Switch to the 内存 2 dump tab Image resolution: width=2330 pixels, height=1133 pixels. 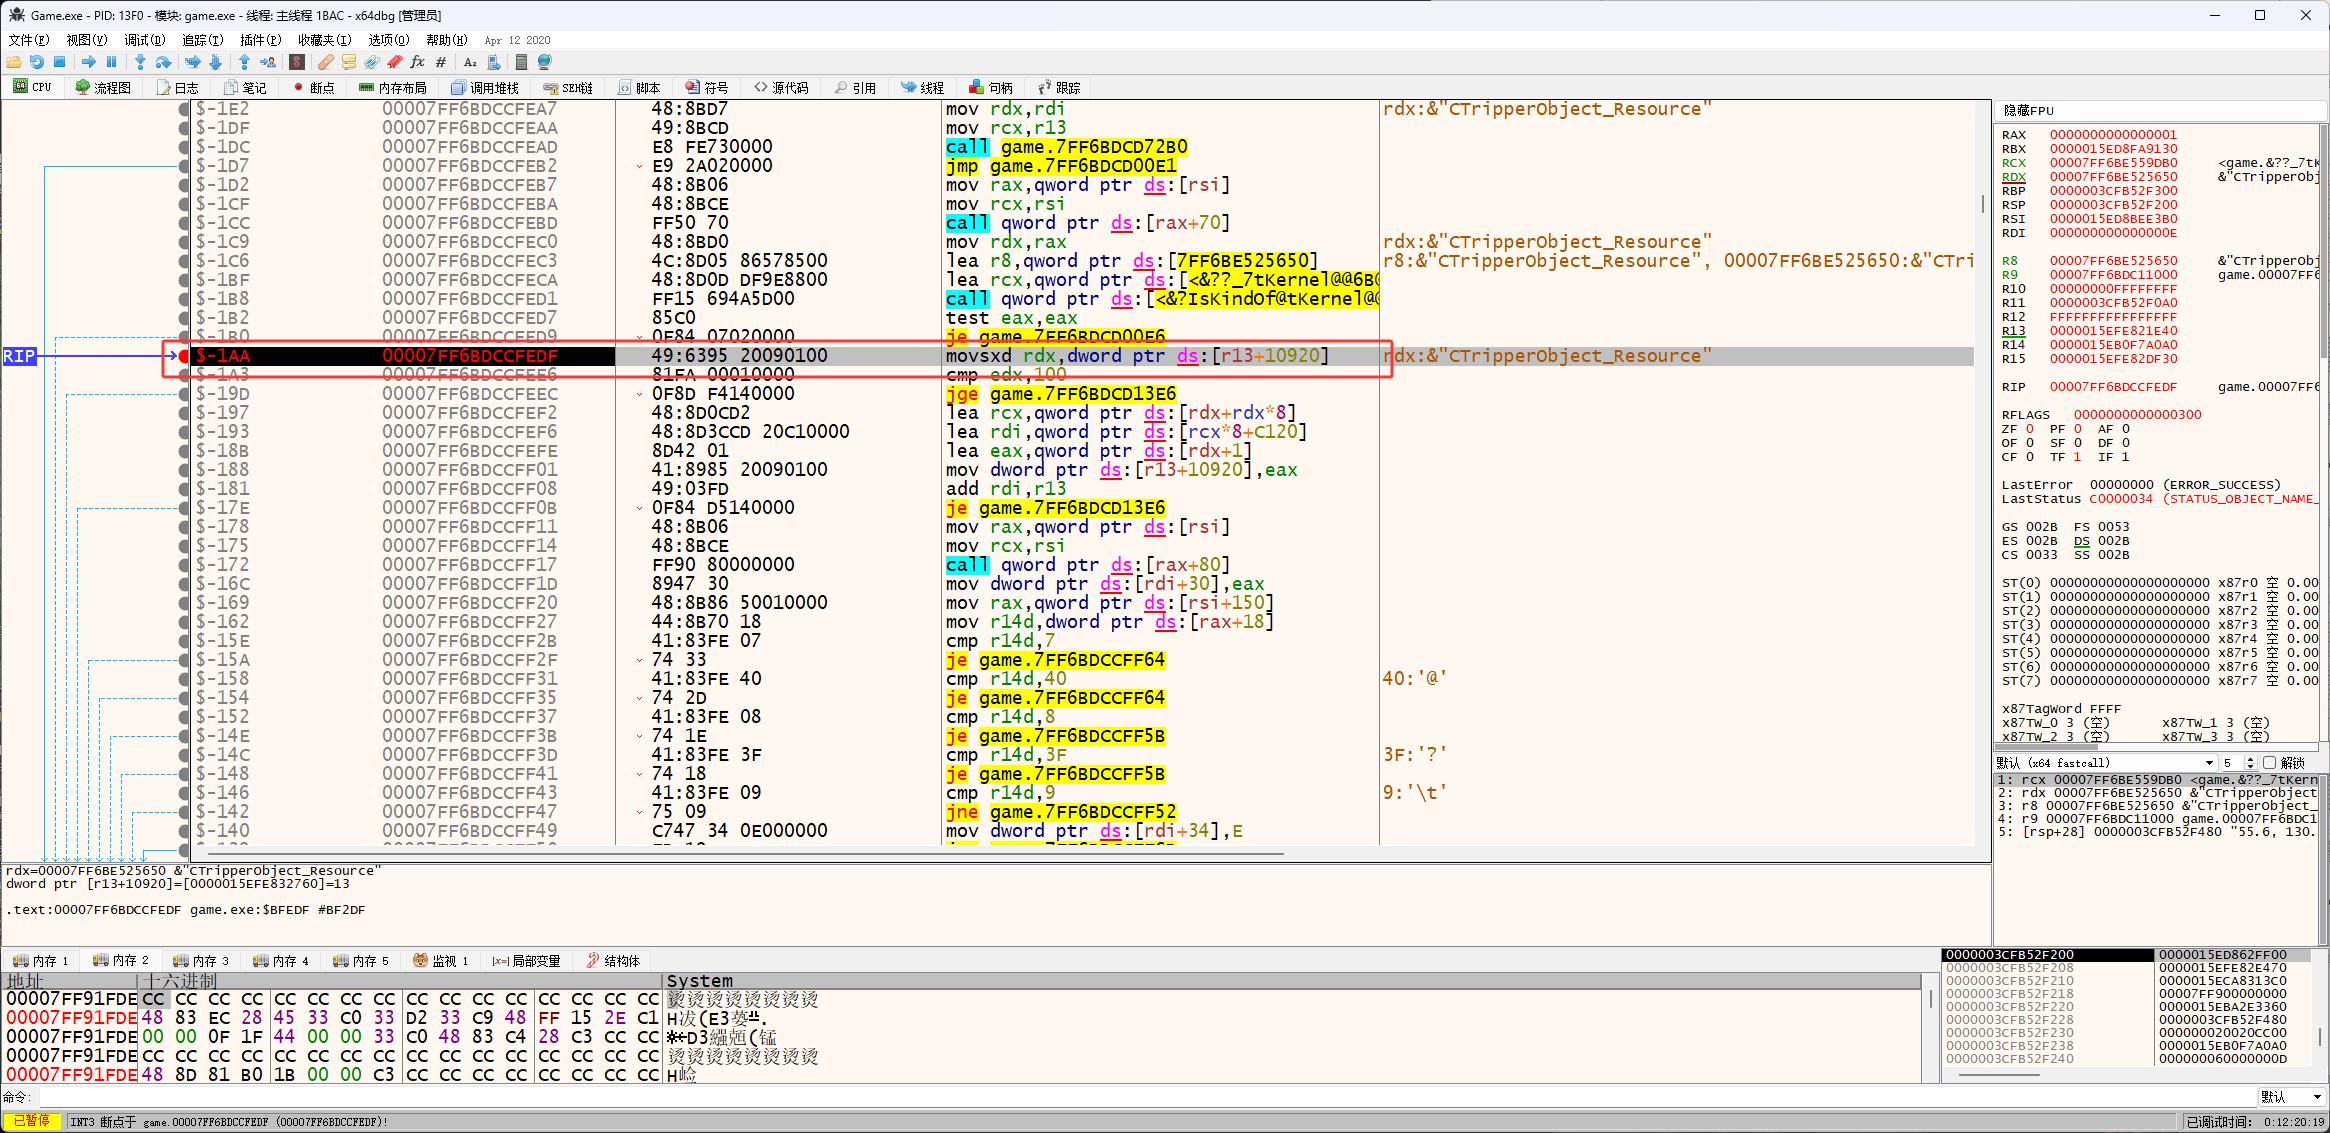pos(122,961)
